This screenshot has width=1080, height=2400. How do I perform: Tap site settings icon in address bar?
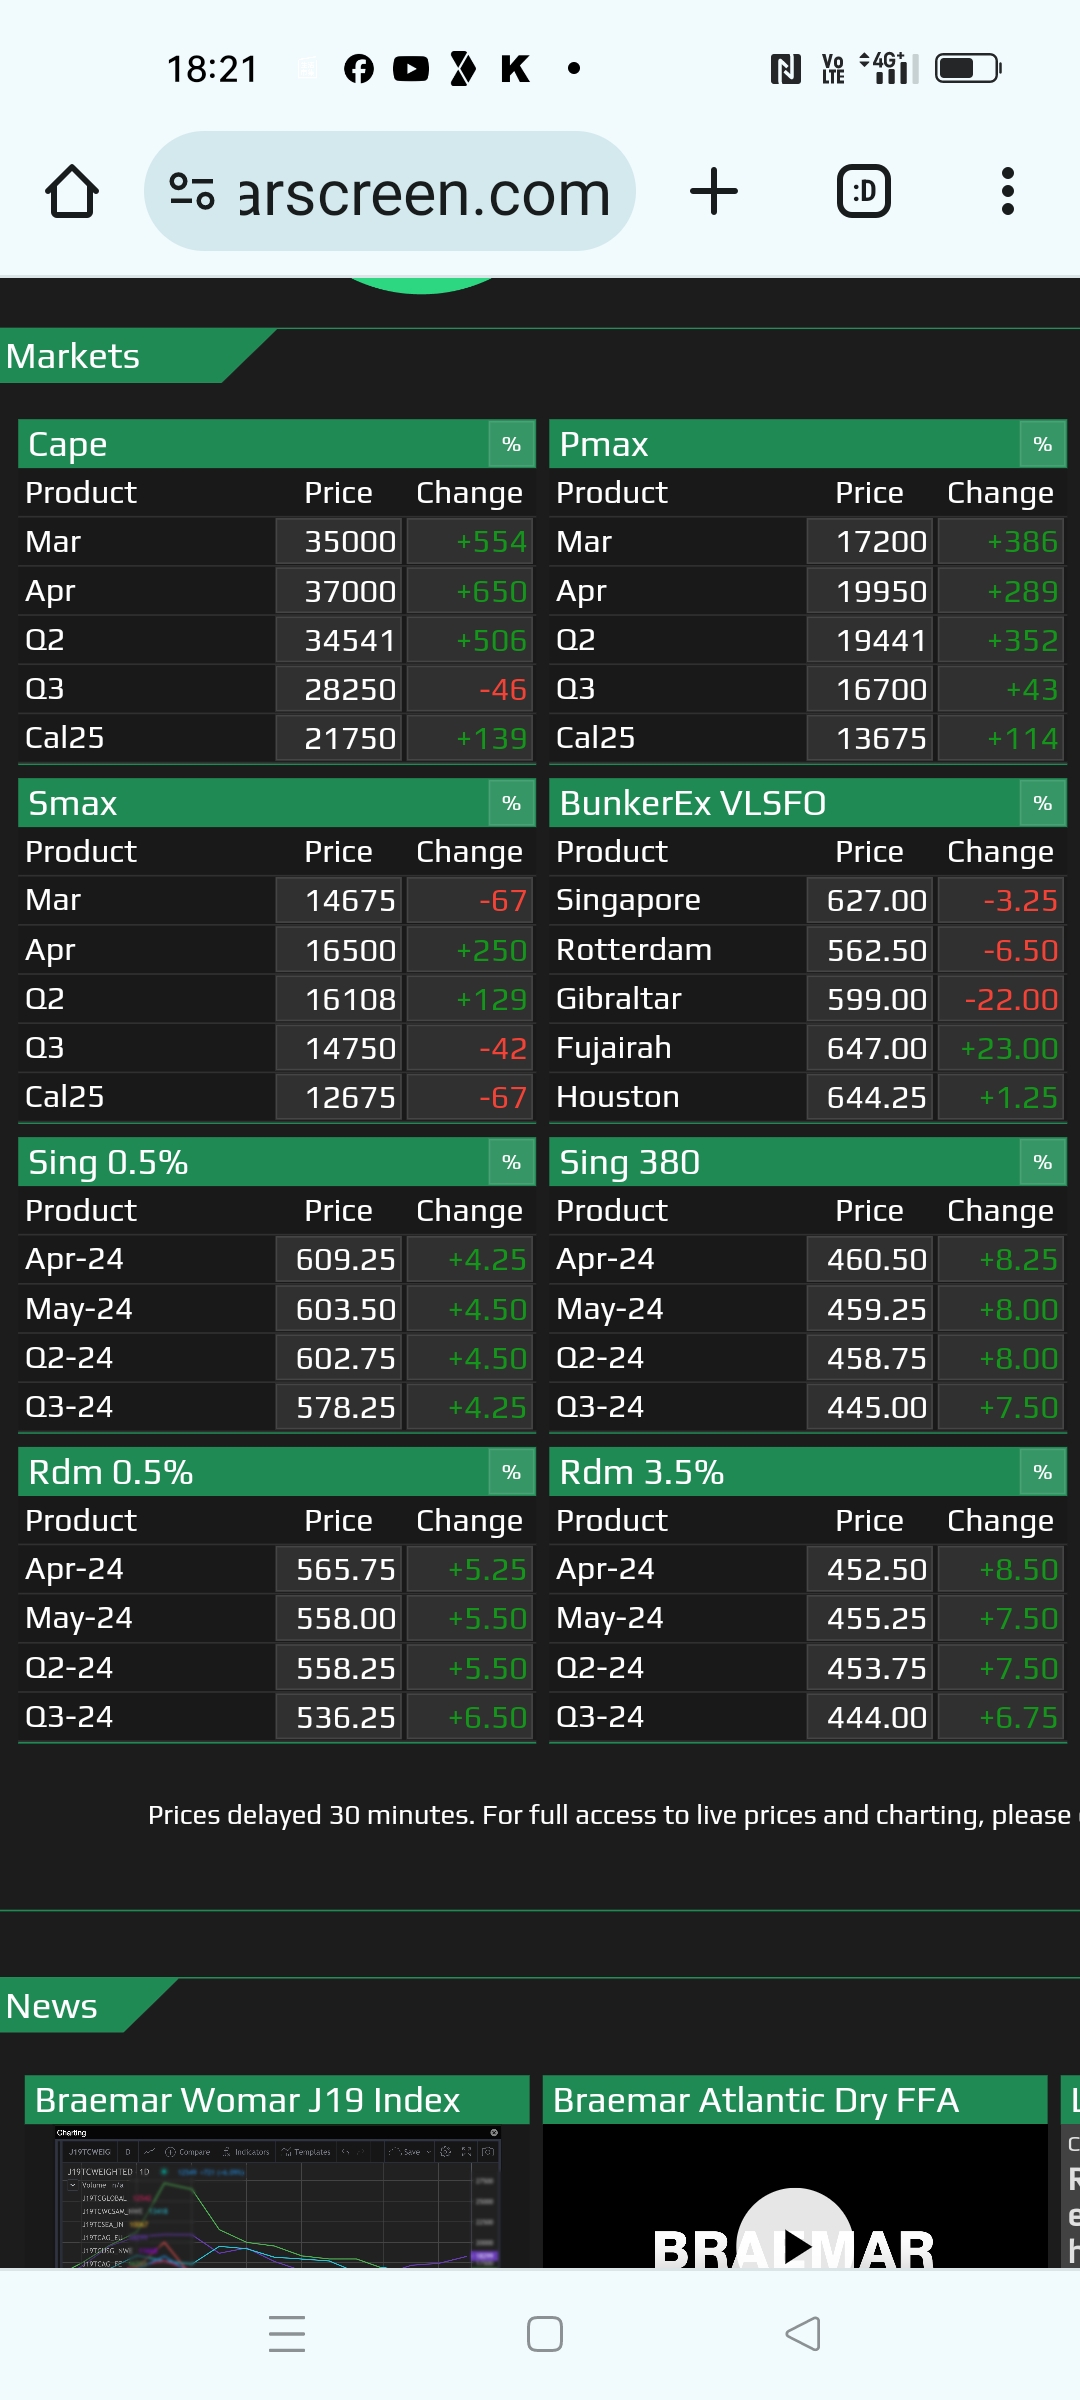click(x=192, y=191)
